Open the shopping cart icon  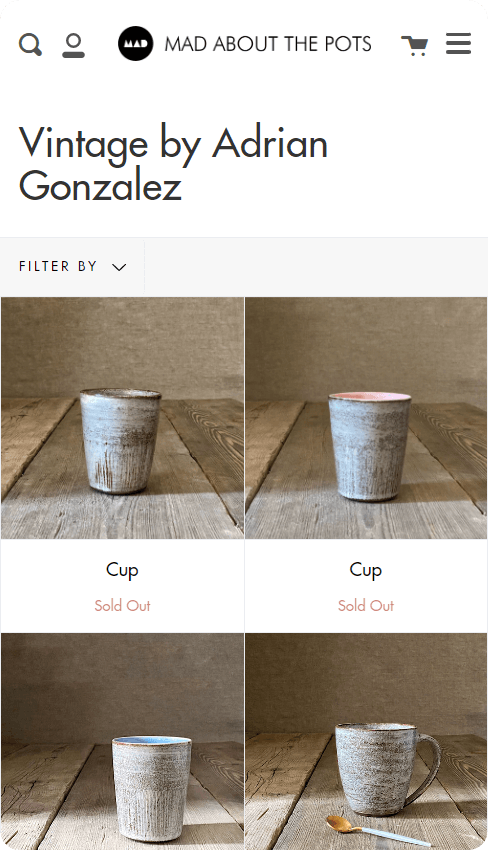tap(415, 46)
